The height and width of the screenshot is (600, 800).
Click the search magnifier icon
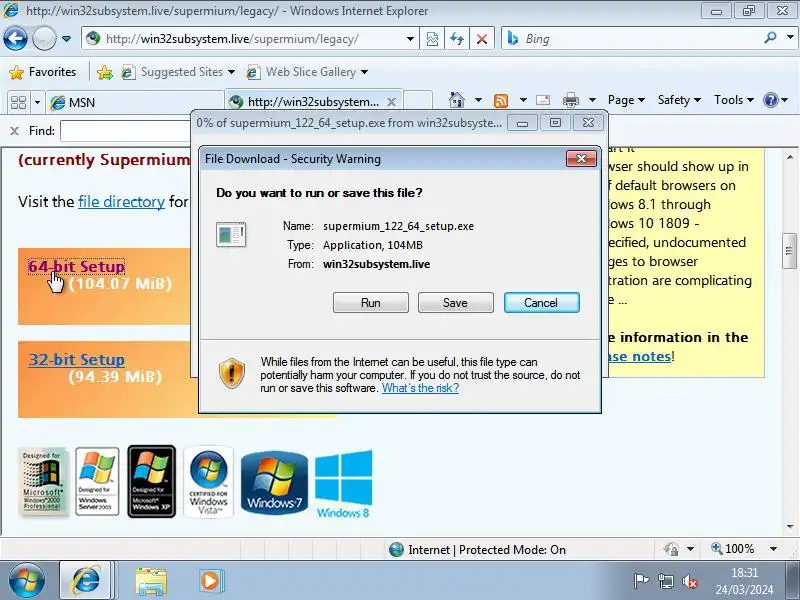[x=771, y=37]
